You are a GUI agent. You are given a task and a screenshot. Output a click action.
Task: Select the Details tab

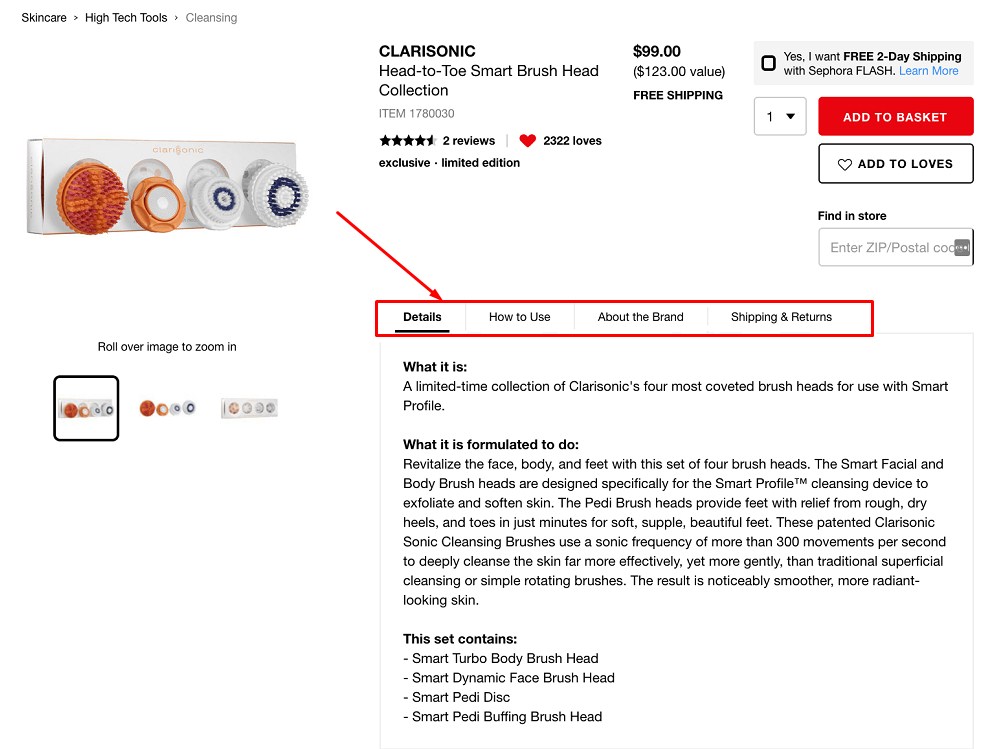[421, 316]
